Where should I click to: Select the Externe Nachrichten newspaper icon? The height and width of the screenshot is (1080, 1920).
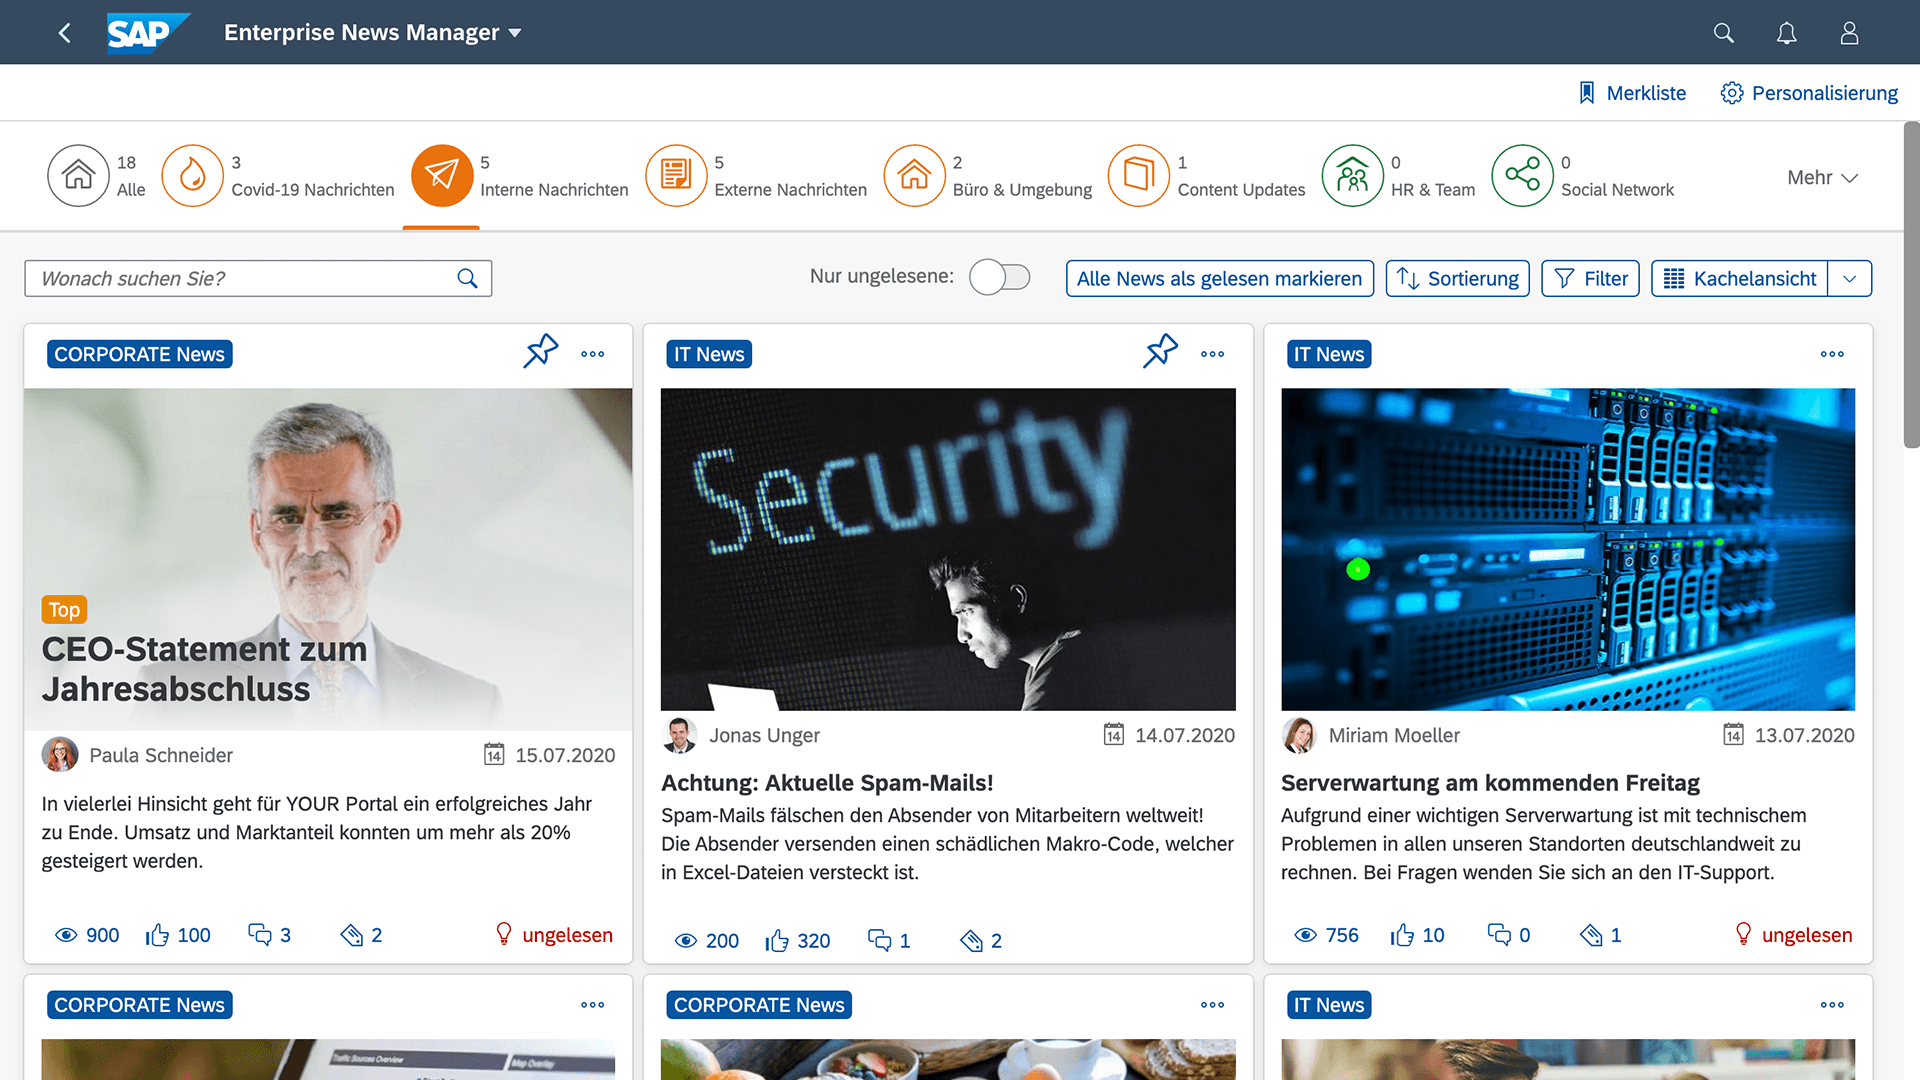point(677,175)
